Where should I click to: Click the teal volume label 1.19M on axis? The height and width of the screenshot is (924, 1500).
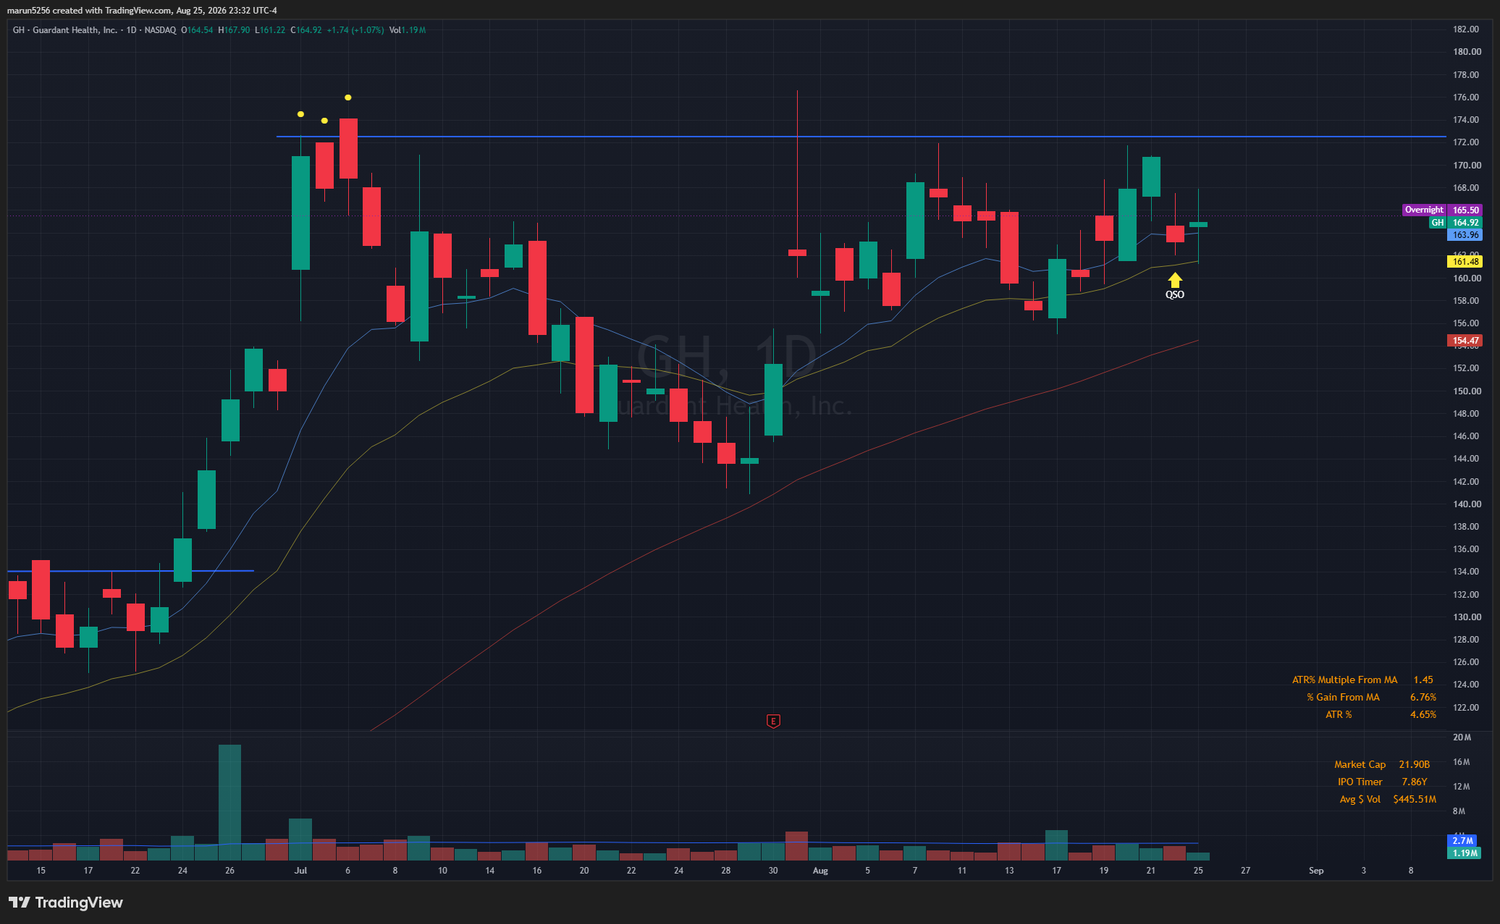click(x=1464, y=853)
